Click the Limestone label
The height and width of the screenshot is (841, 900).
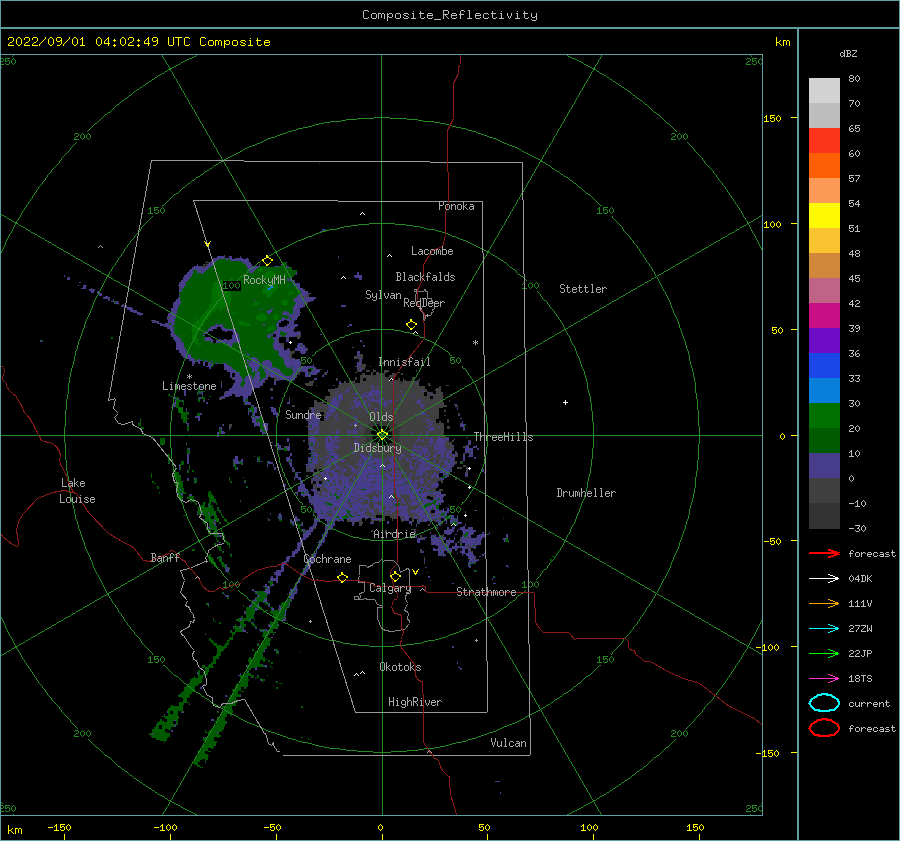click(x=189, y=386)
